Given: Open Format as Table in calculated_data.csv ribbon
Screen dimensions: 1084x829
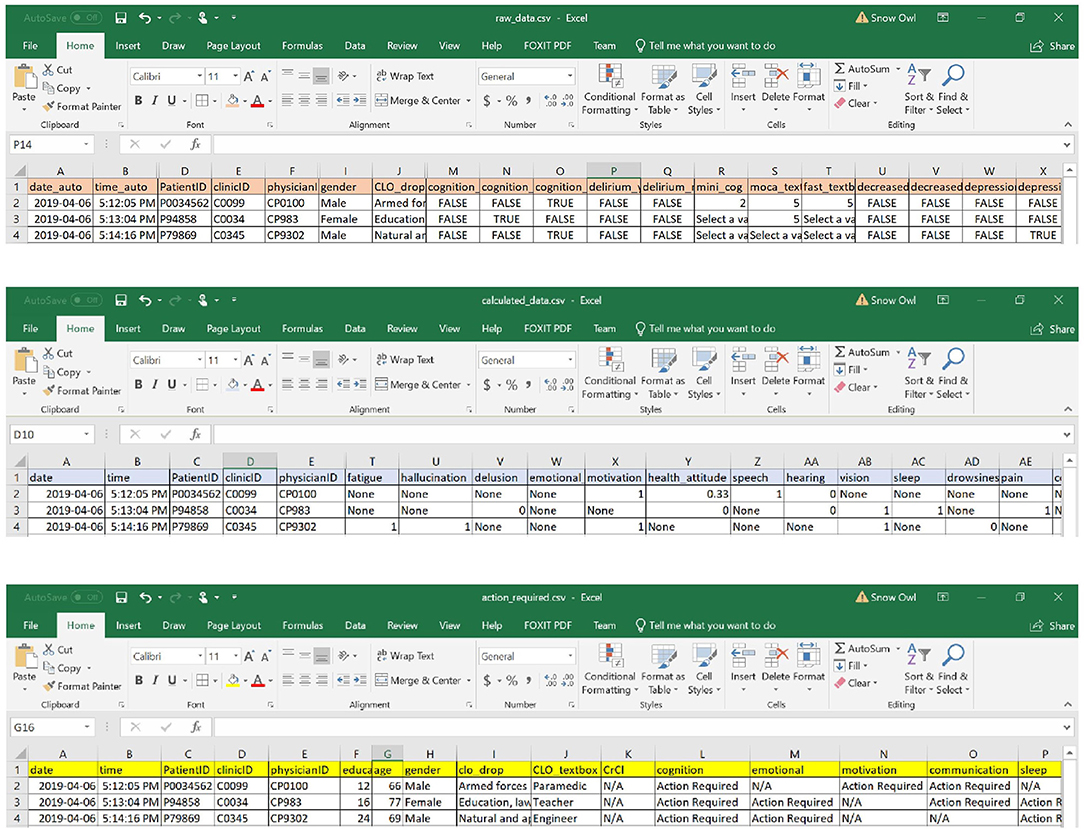Looking at the screenshot, I should 663,374.
